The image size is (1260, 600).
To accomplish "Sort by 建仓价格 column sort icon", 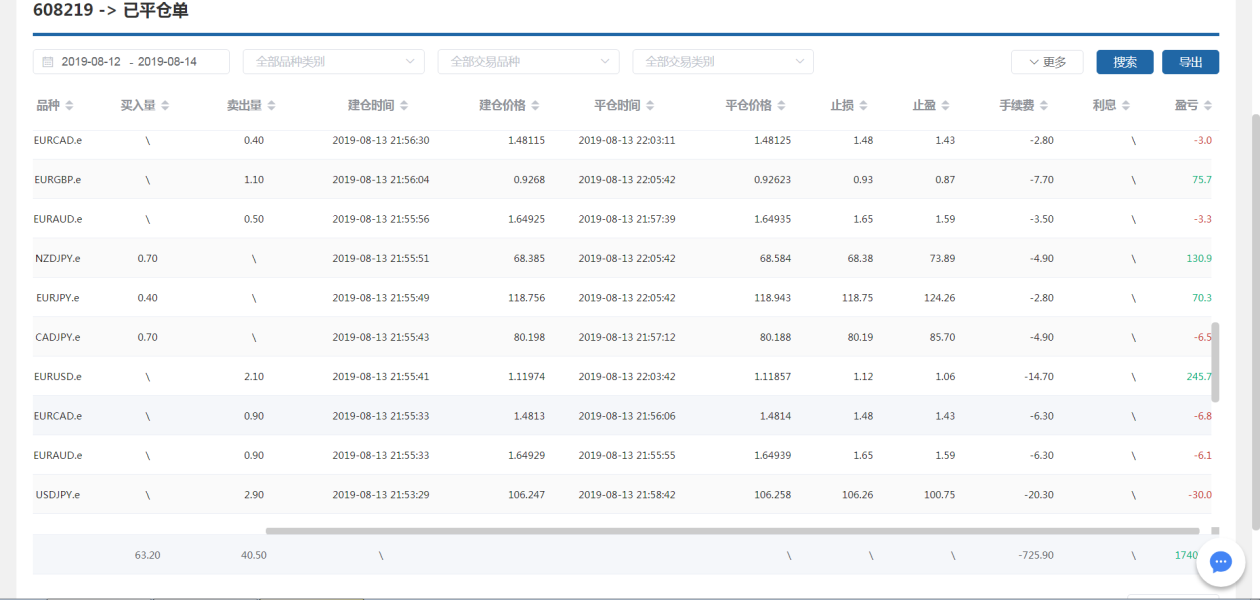I will tap(535, 106).
